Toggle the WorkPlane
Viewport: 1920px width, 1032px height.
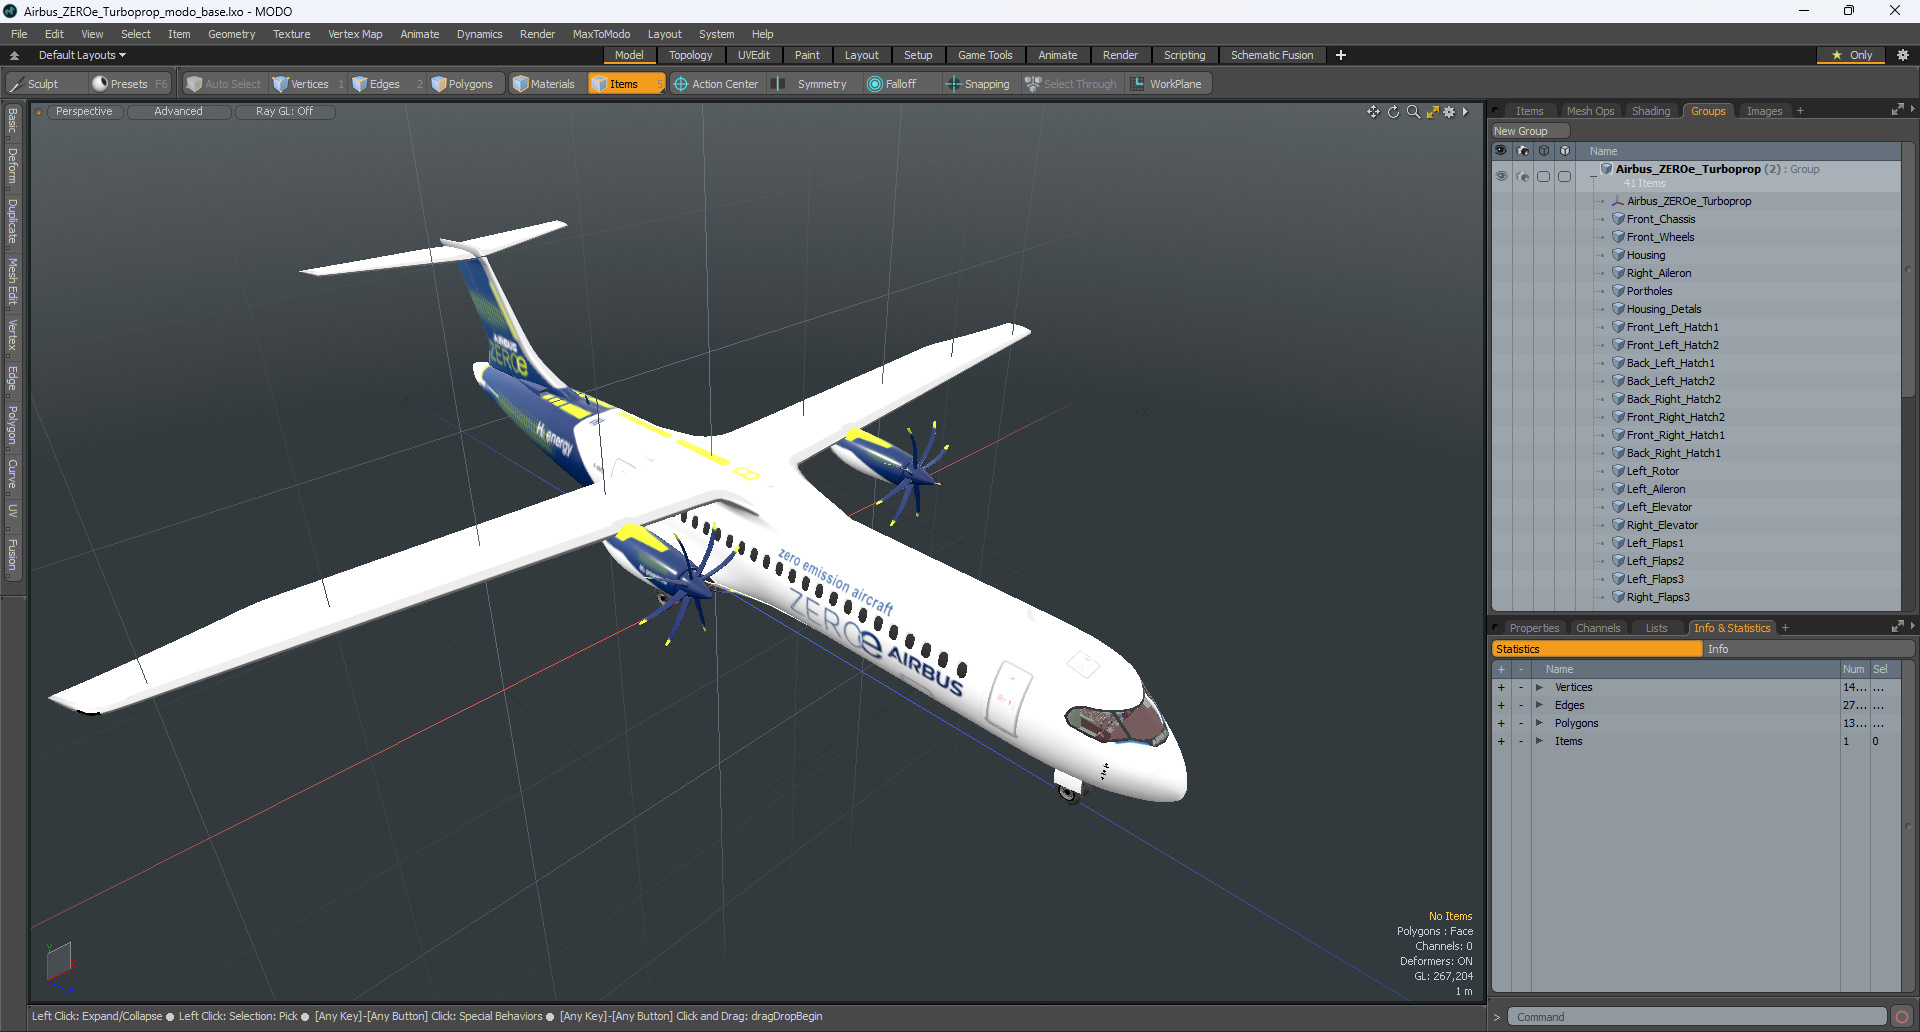point(1167,84)
